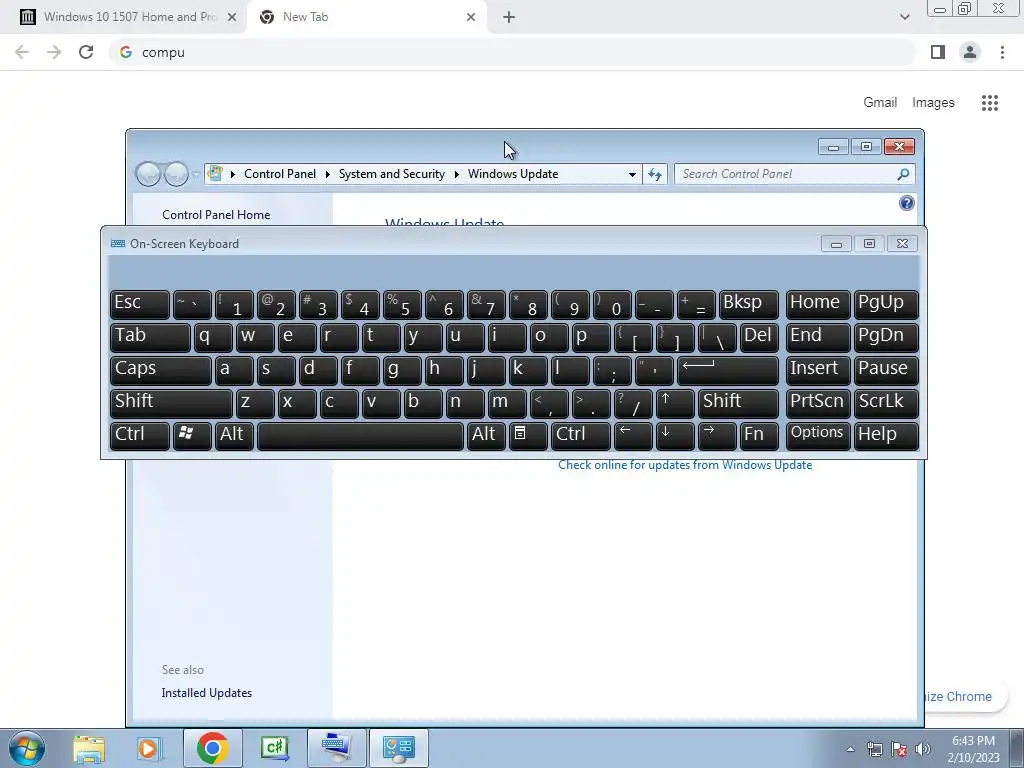Toggle Caps key on On-Screen Keyboard
Screen dimensions: 1024x768
(161, 370)
